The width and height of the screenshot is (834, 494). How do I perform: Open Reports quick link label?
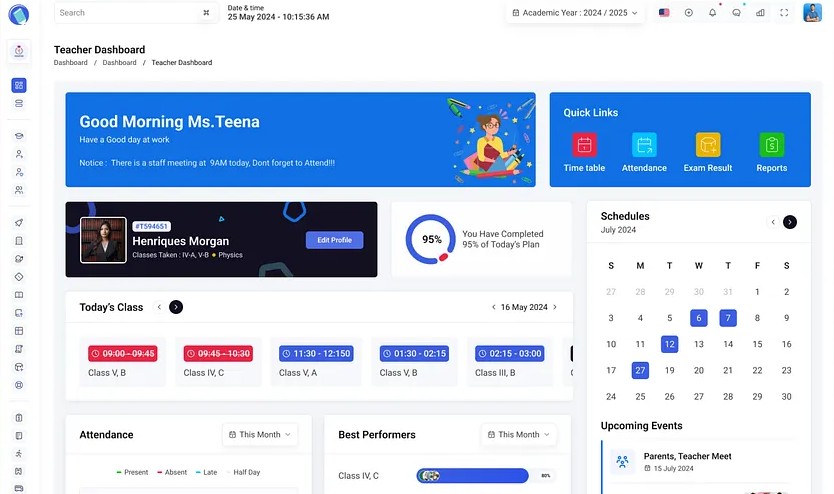tap(771, 168)
